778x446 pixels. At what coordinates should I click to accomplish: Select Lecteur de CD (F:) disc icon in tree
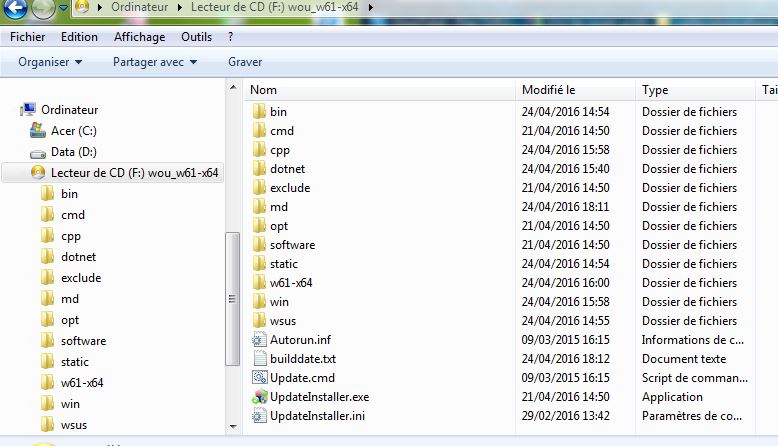[38, 173]
